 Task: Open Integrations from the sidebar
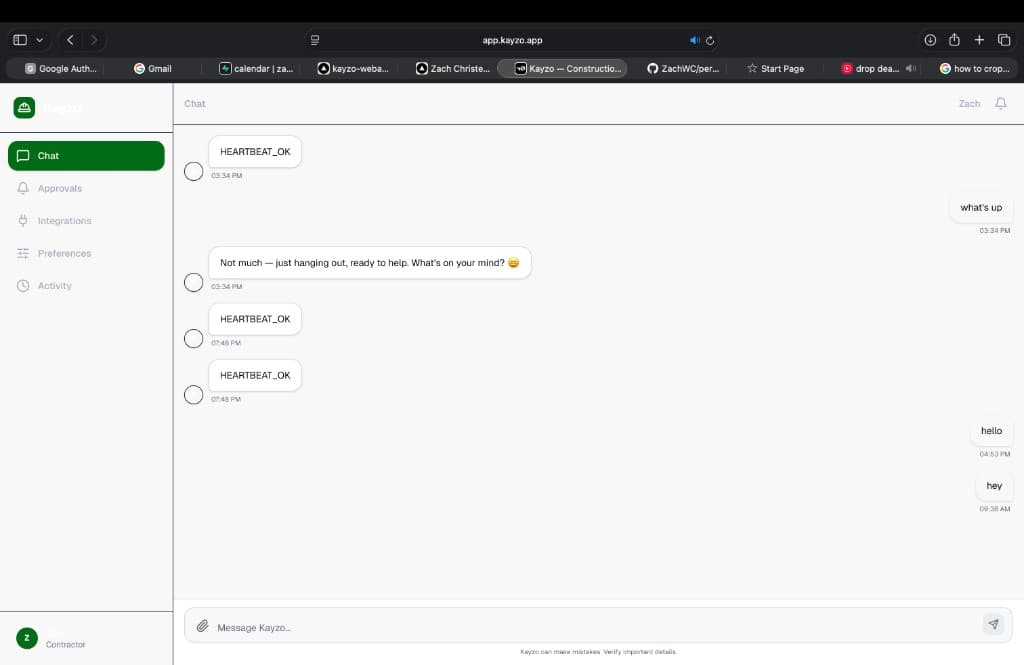64,220
